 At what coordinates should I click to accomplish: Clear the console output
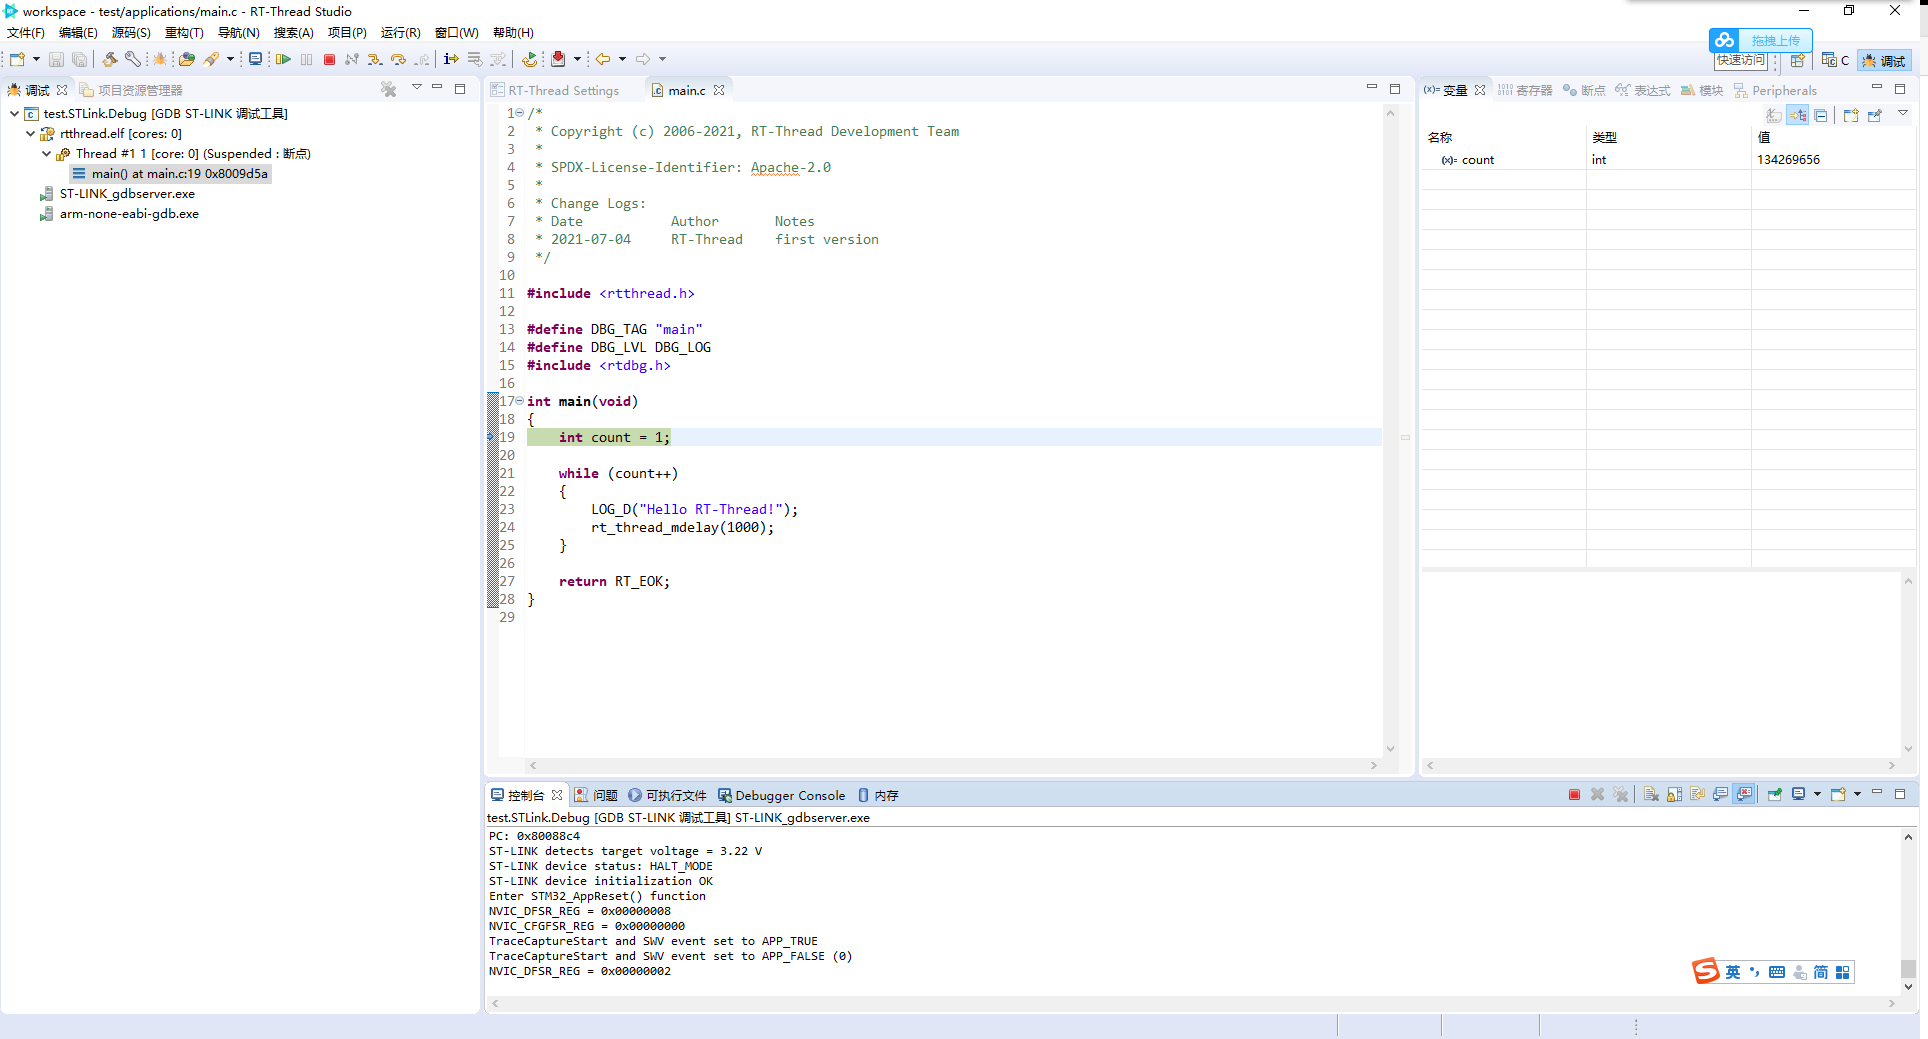pyautogui.click(x=1652, y=794)
